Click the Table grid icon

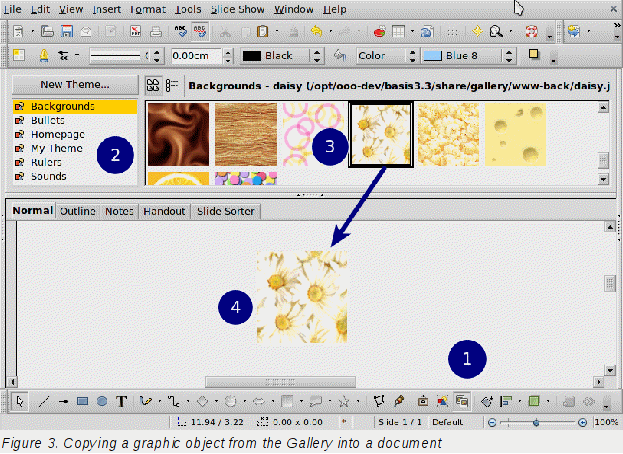[398, 31]
